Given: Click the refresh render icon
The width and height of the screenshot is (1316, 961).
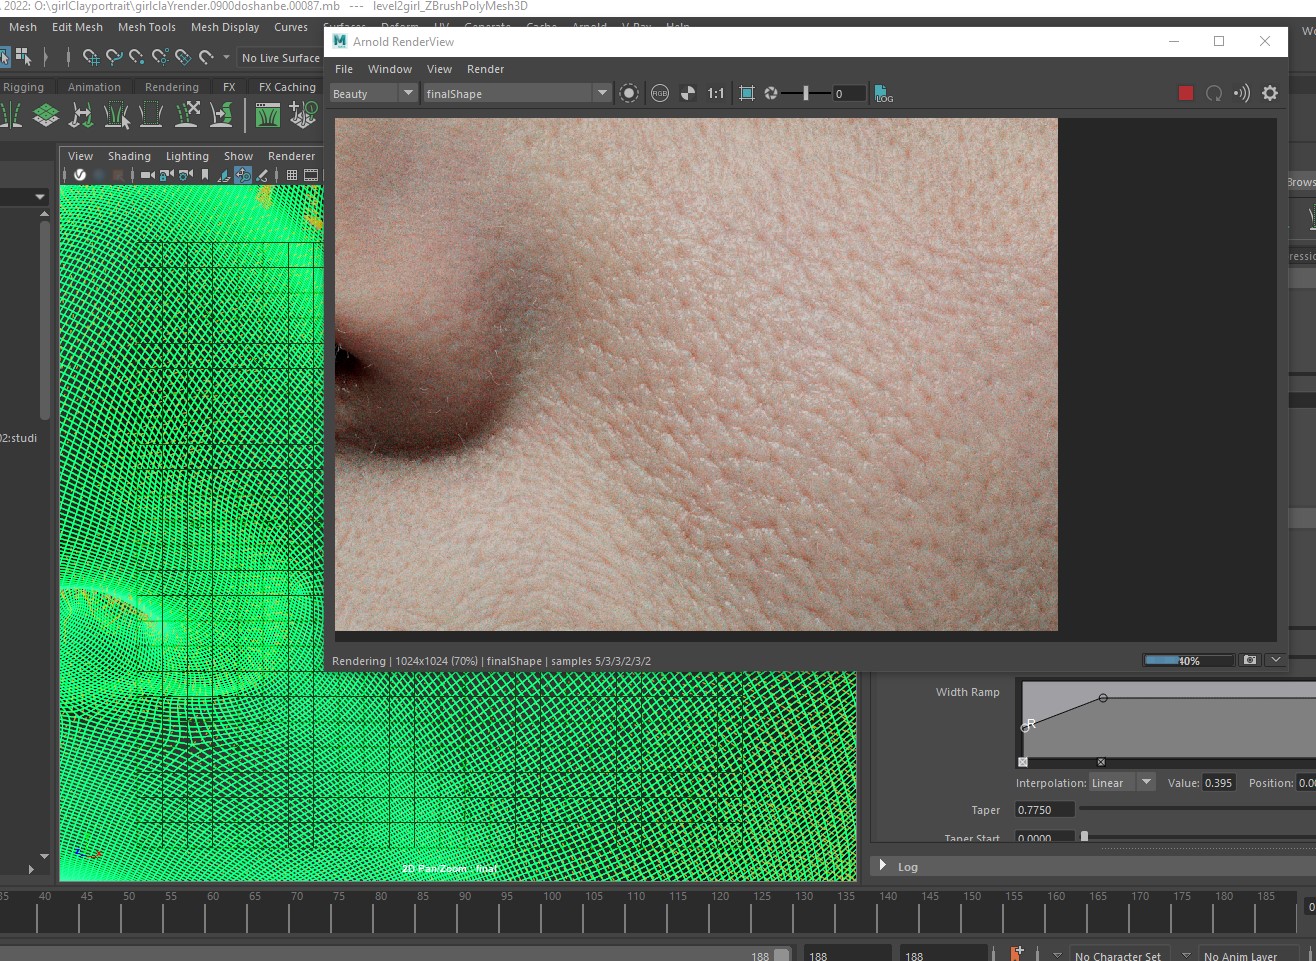Looking at the screenshot, I should (x=1214, y=93).
